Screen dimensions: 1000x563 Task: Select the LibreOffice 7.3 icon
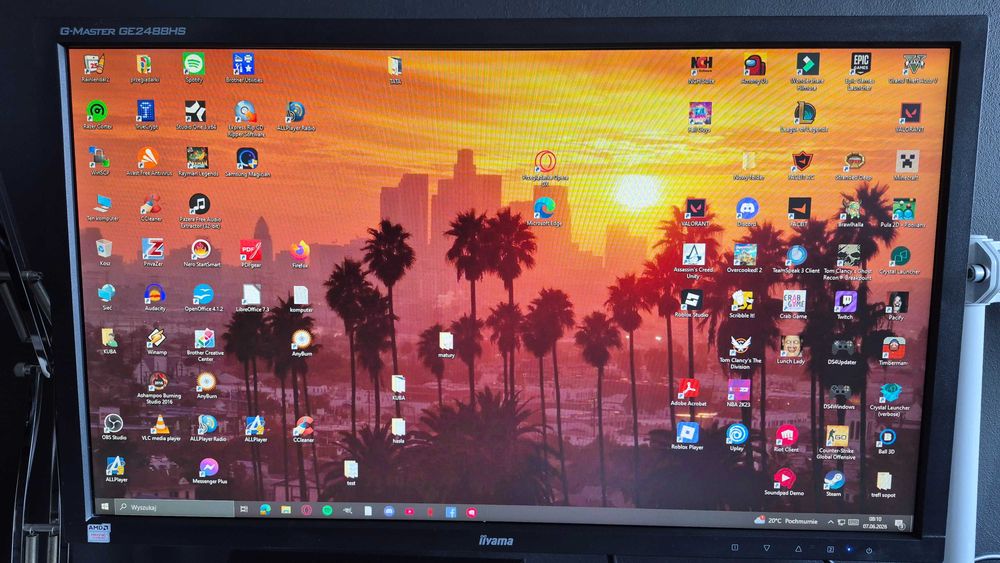(252, 298)
